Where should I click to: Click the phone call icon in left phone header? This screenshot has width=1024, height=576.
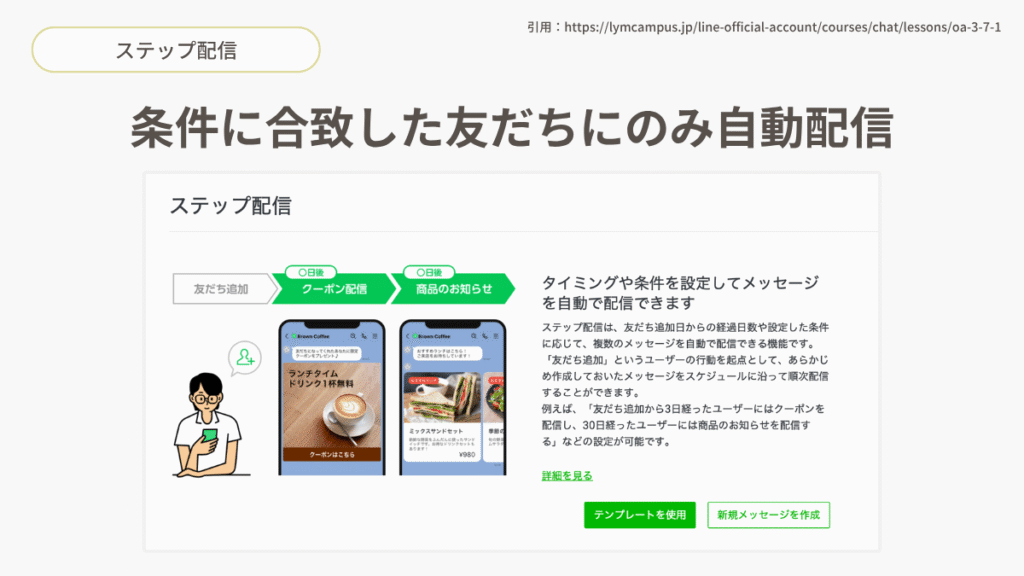[364, 336]
